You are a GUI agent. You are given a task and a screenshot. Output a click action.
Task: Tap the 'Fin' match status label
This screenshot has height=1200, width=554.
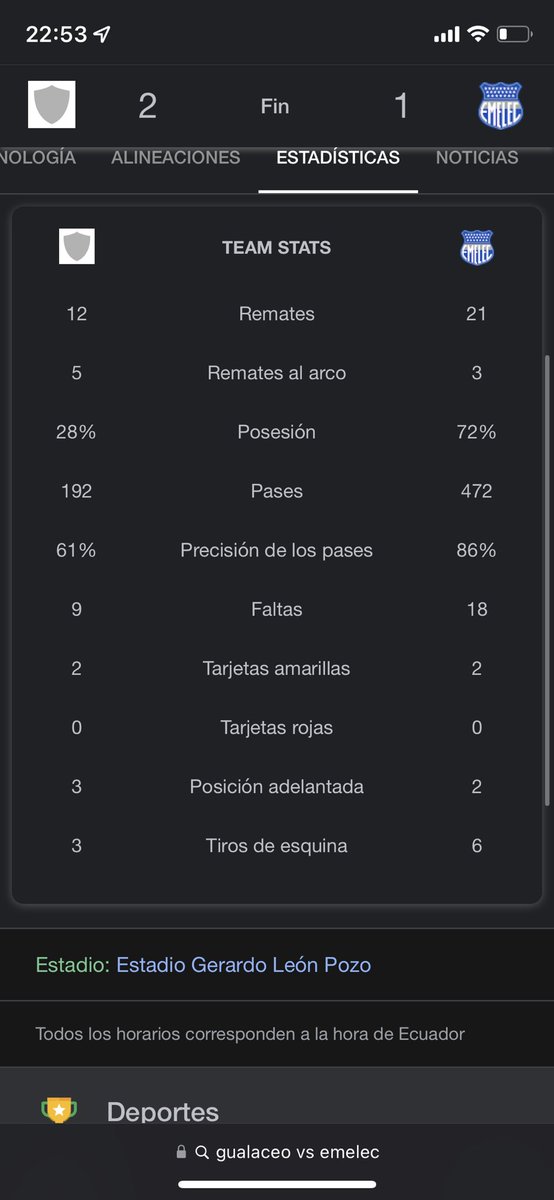coord(275,106)
